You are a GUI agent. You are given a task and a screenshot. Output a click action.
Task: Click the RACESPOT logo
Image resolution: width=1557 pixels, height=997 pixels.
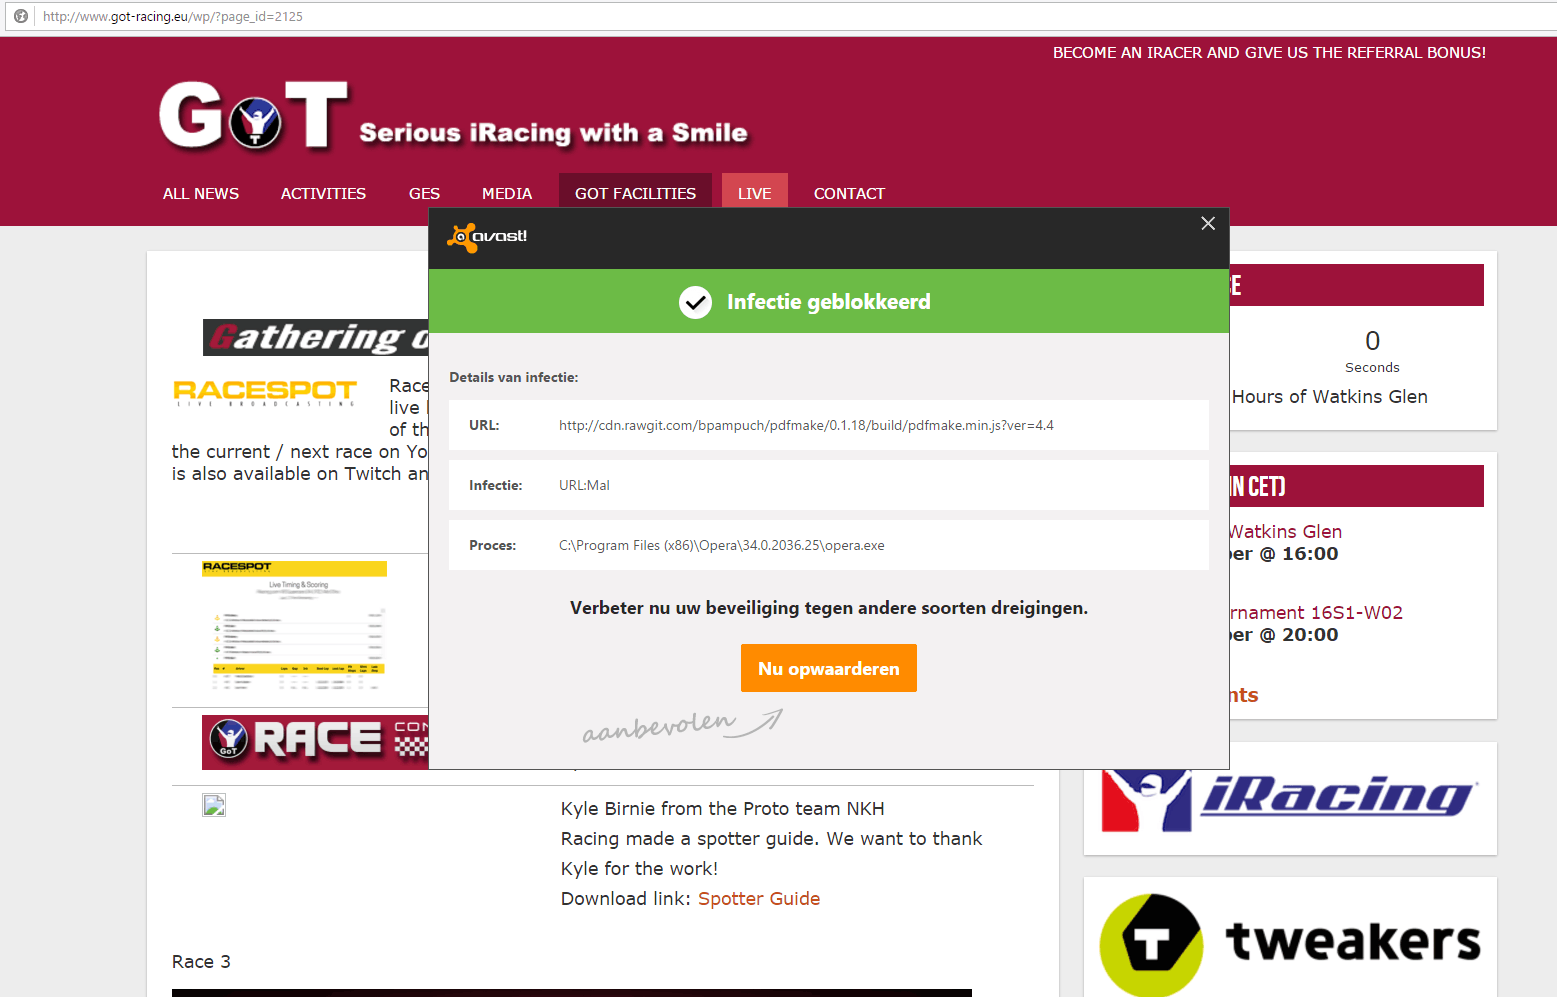[265, 392]
